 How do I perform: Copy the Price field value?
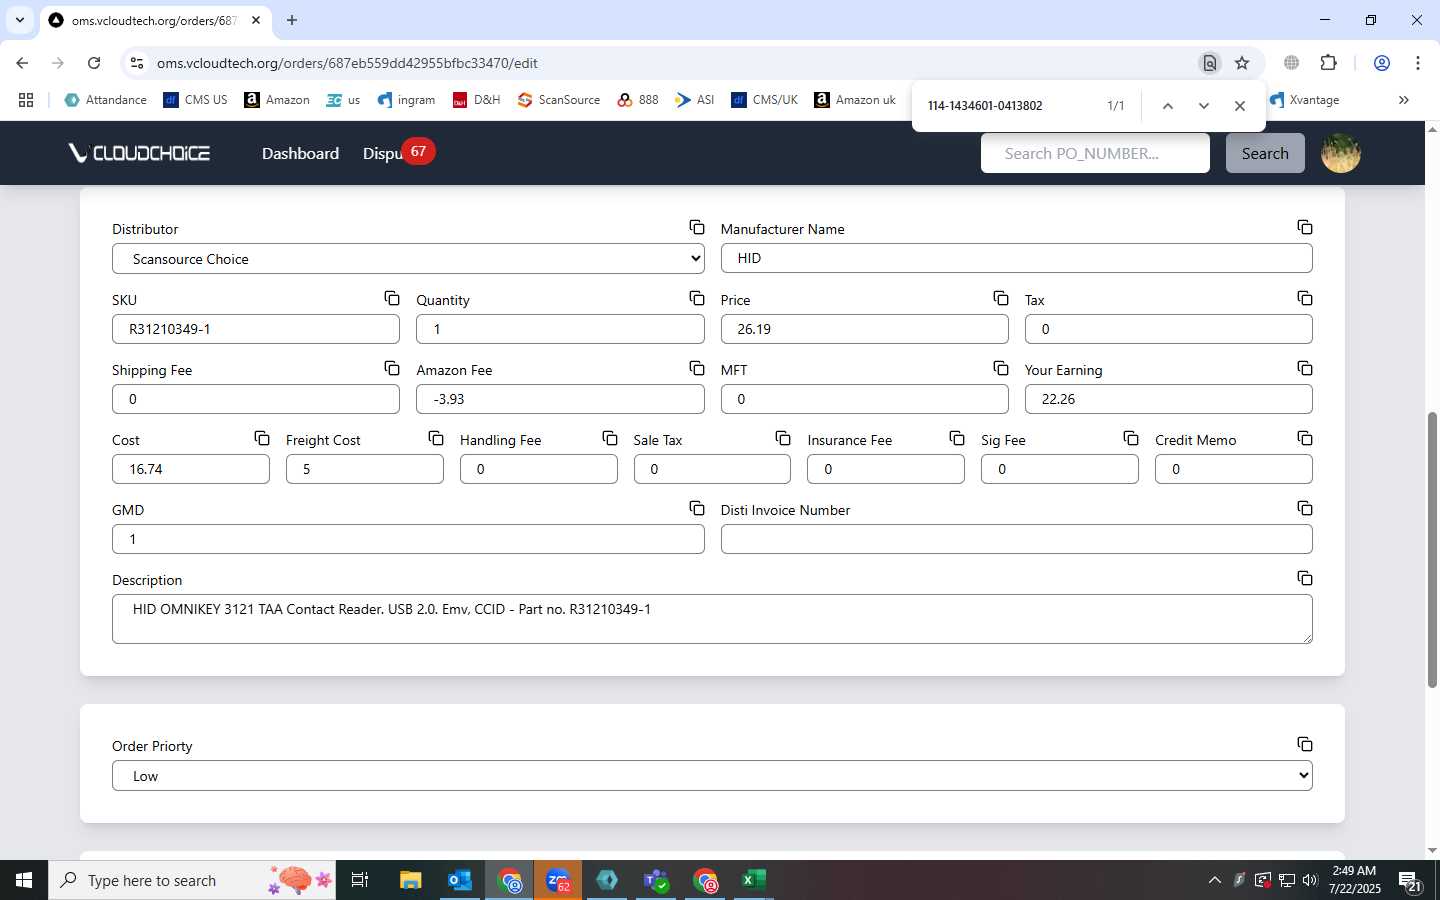[1001, 298]
